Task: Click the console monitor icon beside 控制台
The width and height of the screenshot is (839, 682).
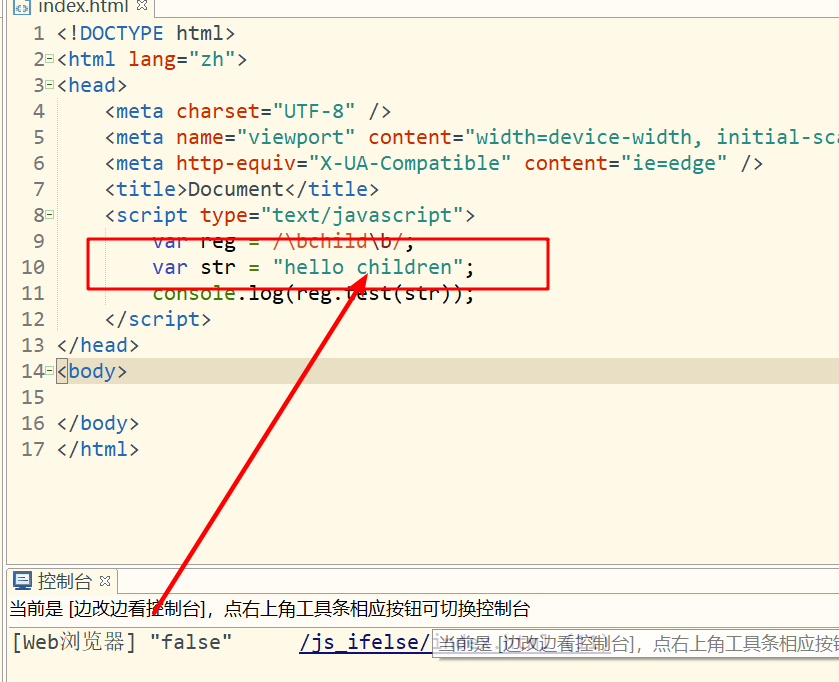Action: [22, 581]
